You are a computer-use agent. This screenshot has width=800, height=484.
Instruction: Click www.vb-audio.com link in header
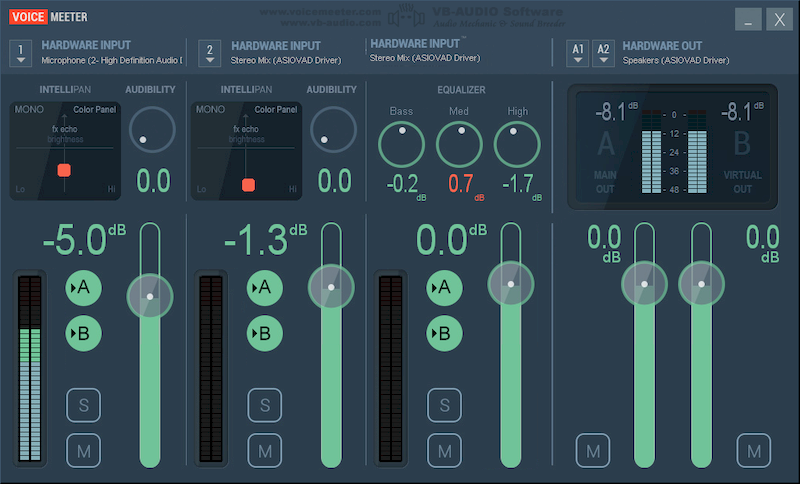[x=331, y=22]
